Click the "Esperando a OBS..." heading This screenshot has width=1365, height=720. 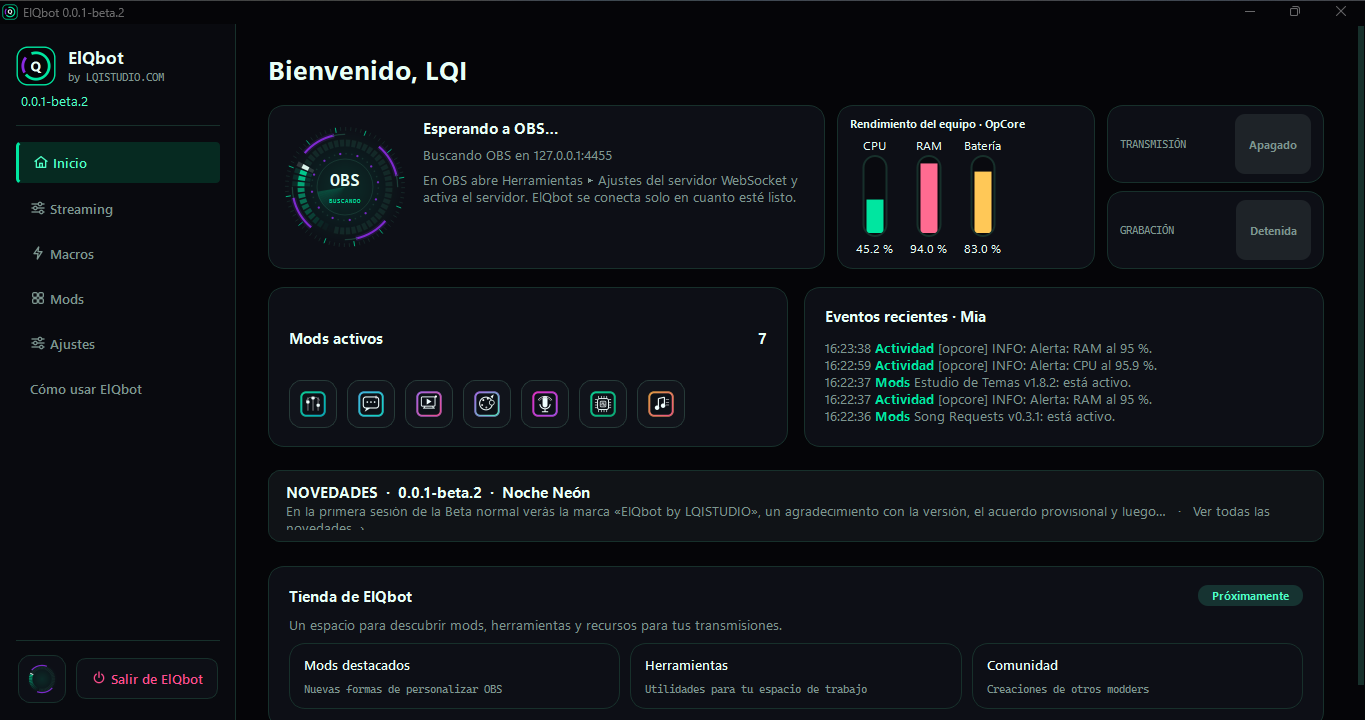(x=491, y=129)
